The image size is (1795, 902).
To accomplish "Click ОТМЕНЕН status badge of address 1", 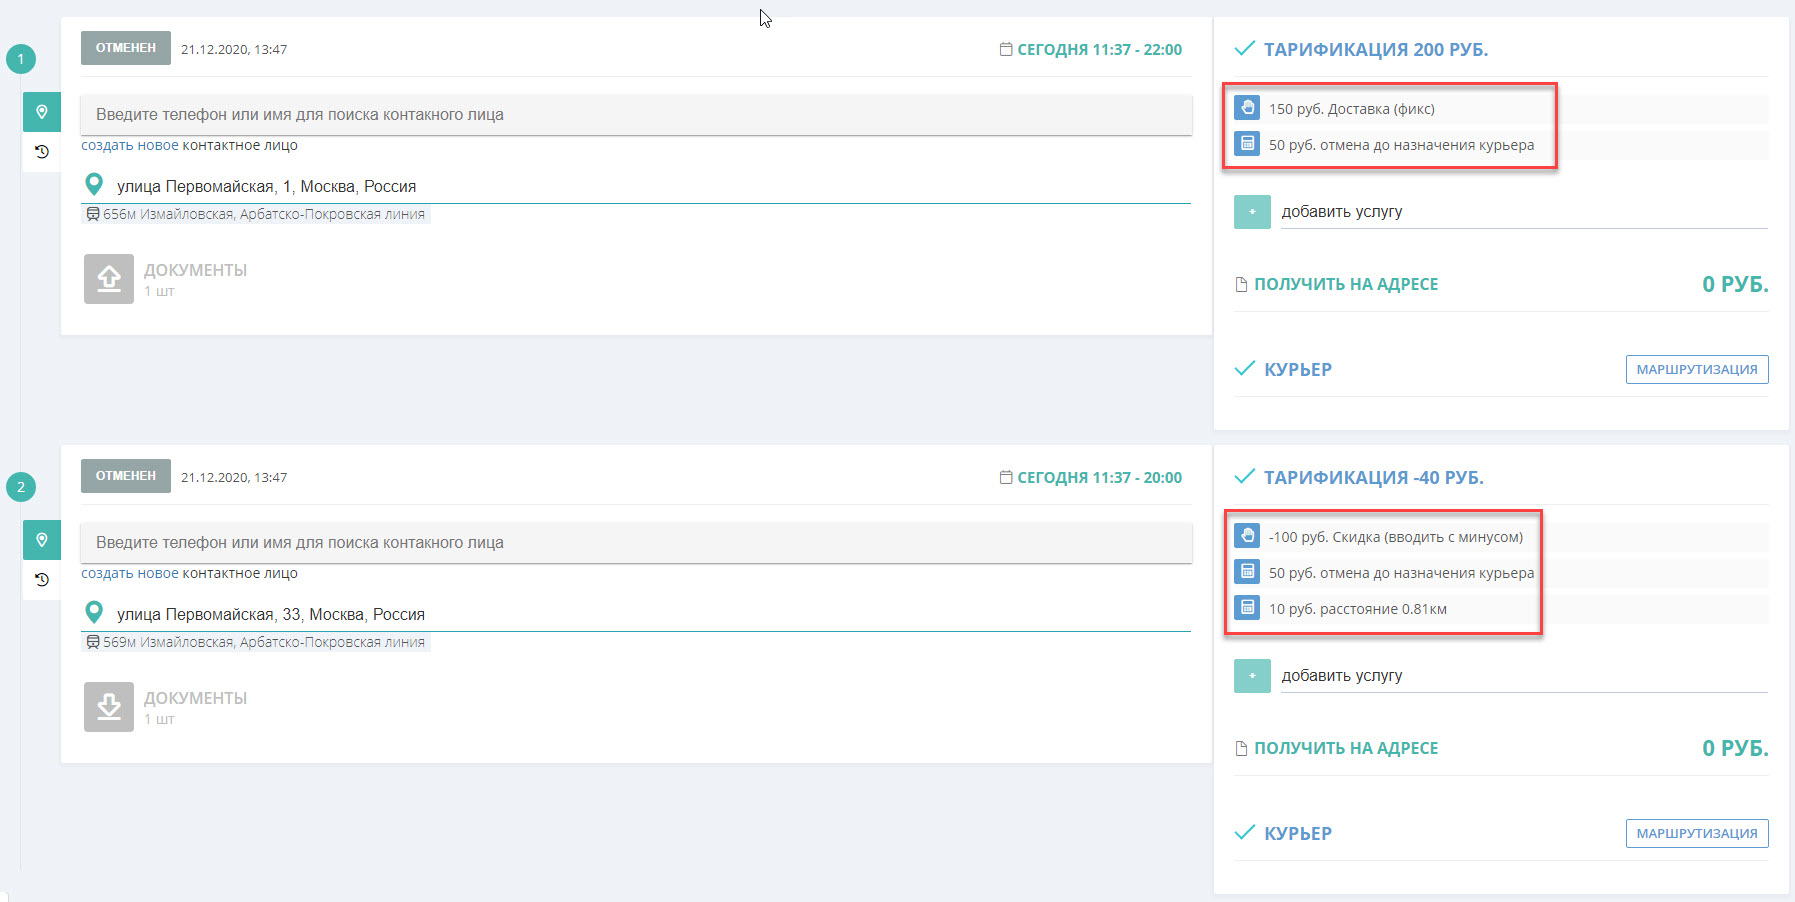I will tap(126, 48).
